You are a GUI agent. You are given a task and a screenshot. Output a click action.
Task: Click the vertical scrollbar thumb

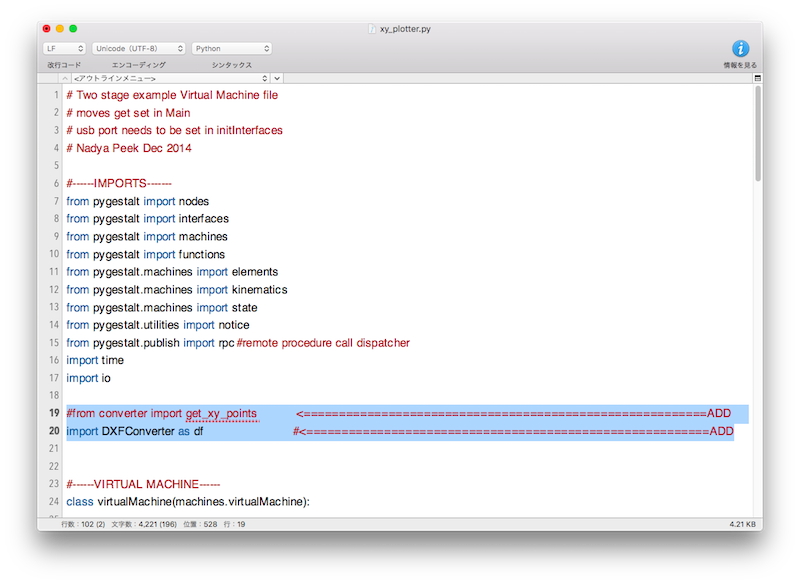click(x=758, y=134)
